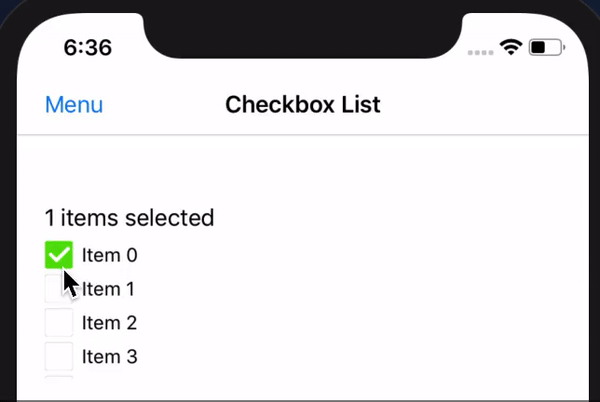This screenshot has width=600, height=402.
Task: Tick the Item 3 checkbox
Action: click(x=59, y=356)
